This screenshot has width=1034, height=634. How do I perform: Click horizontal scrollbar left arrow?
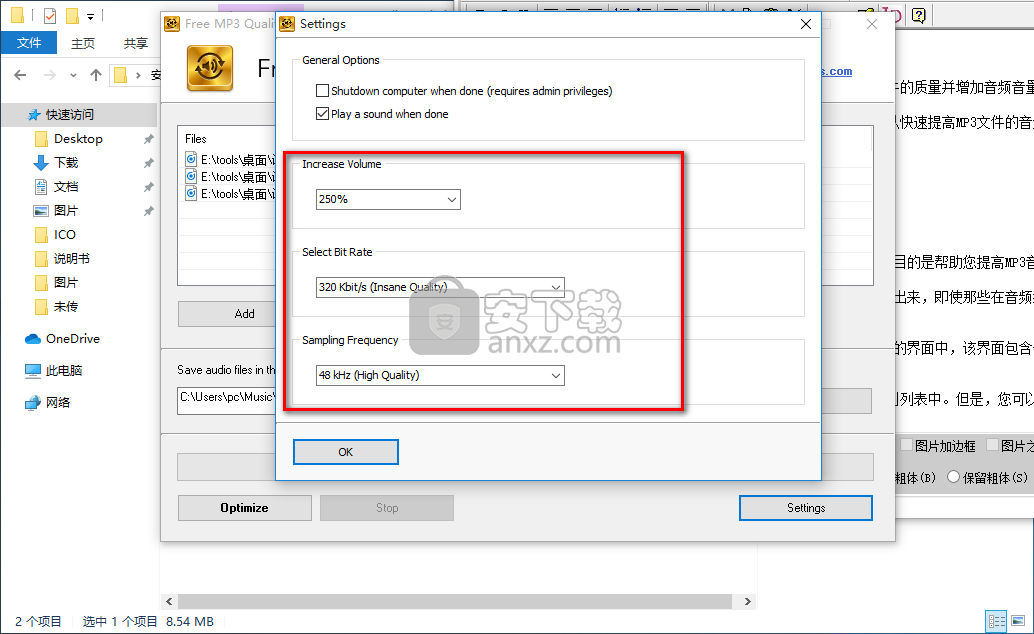pyautogui.click(x=169, y=601)
